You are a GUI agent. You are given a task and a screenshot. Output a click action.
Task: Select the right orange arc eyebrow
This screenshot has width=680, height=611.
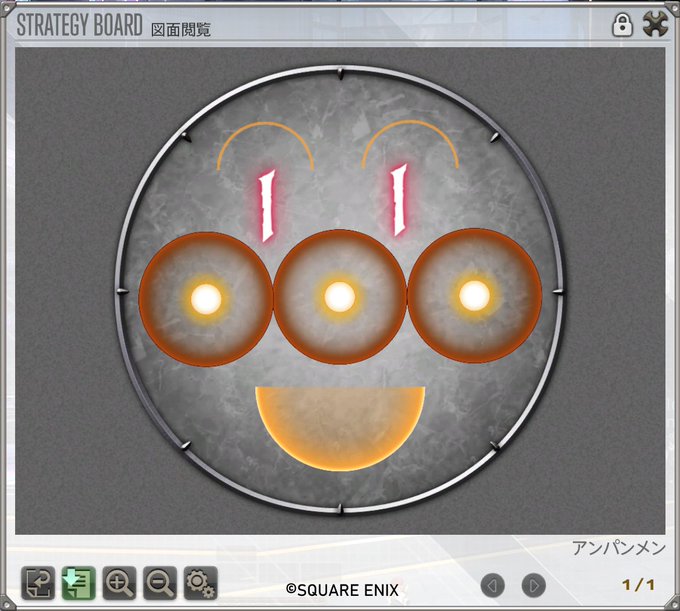pos(410,144)
